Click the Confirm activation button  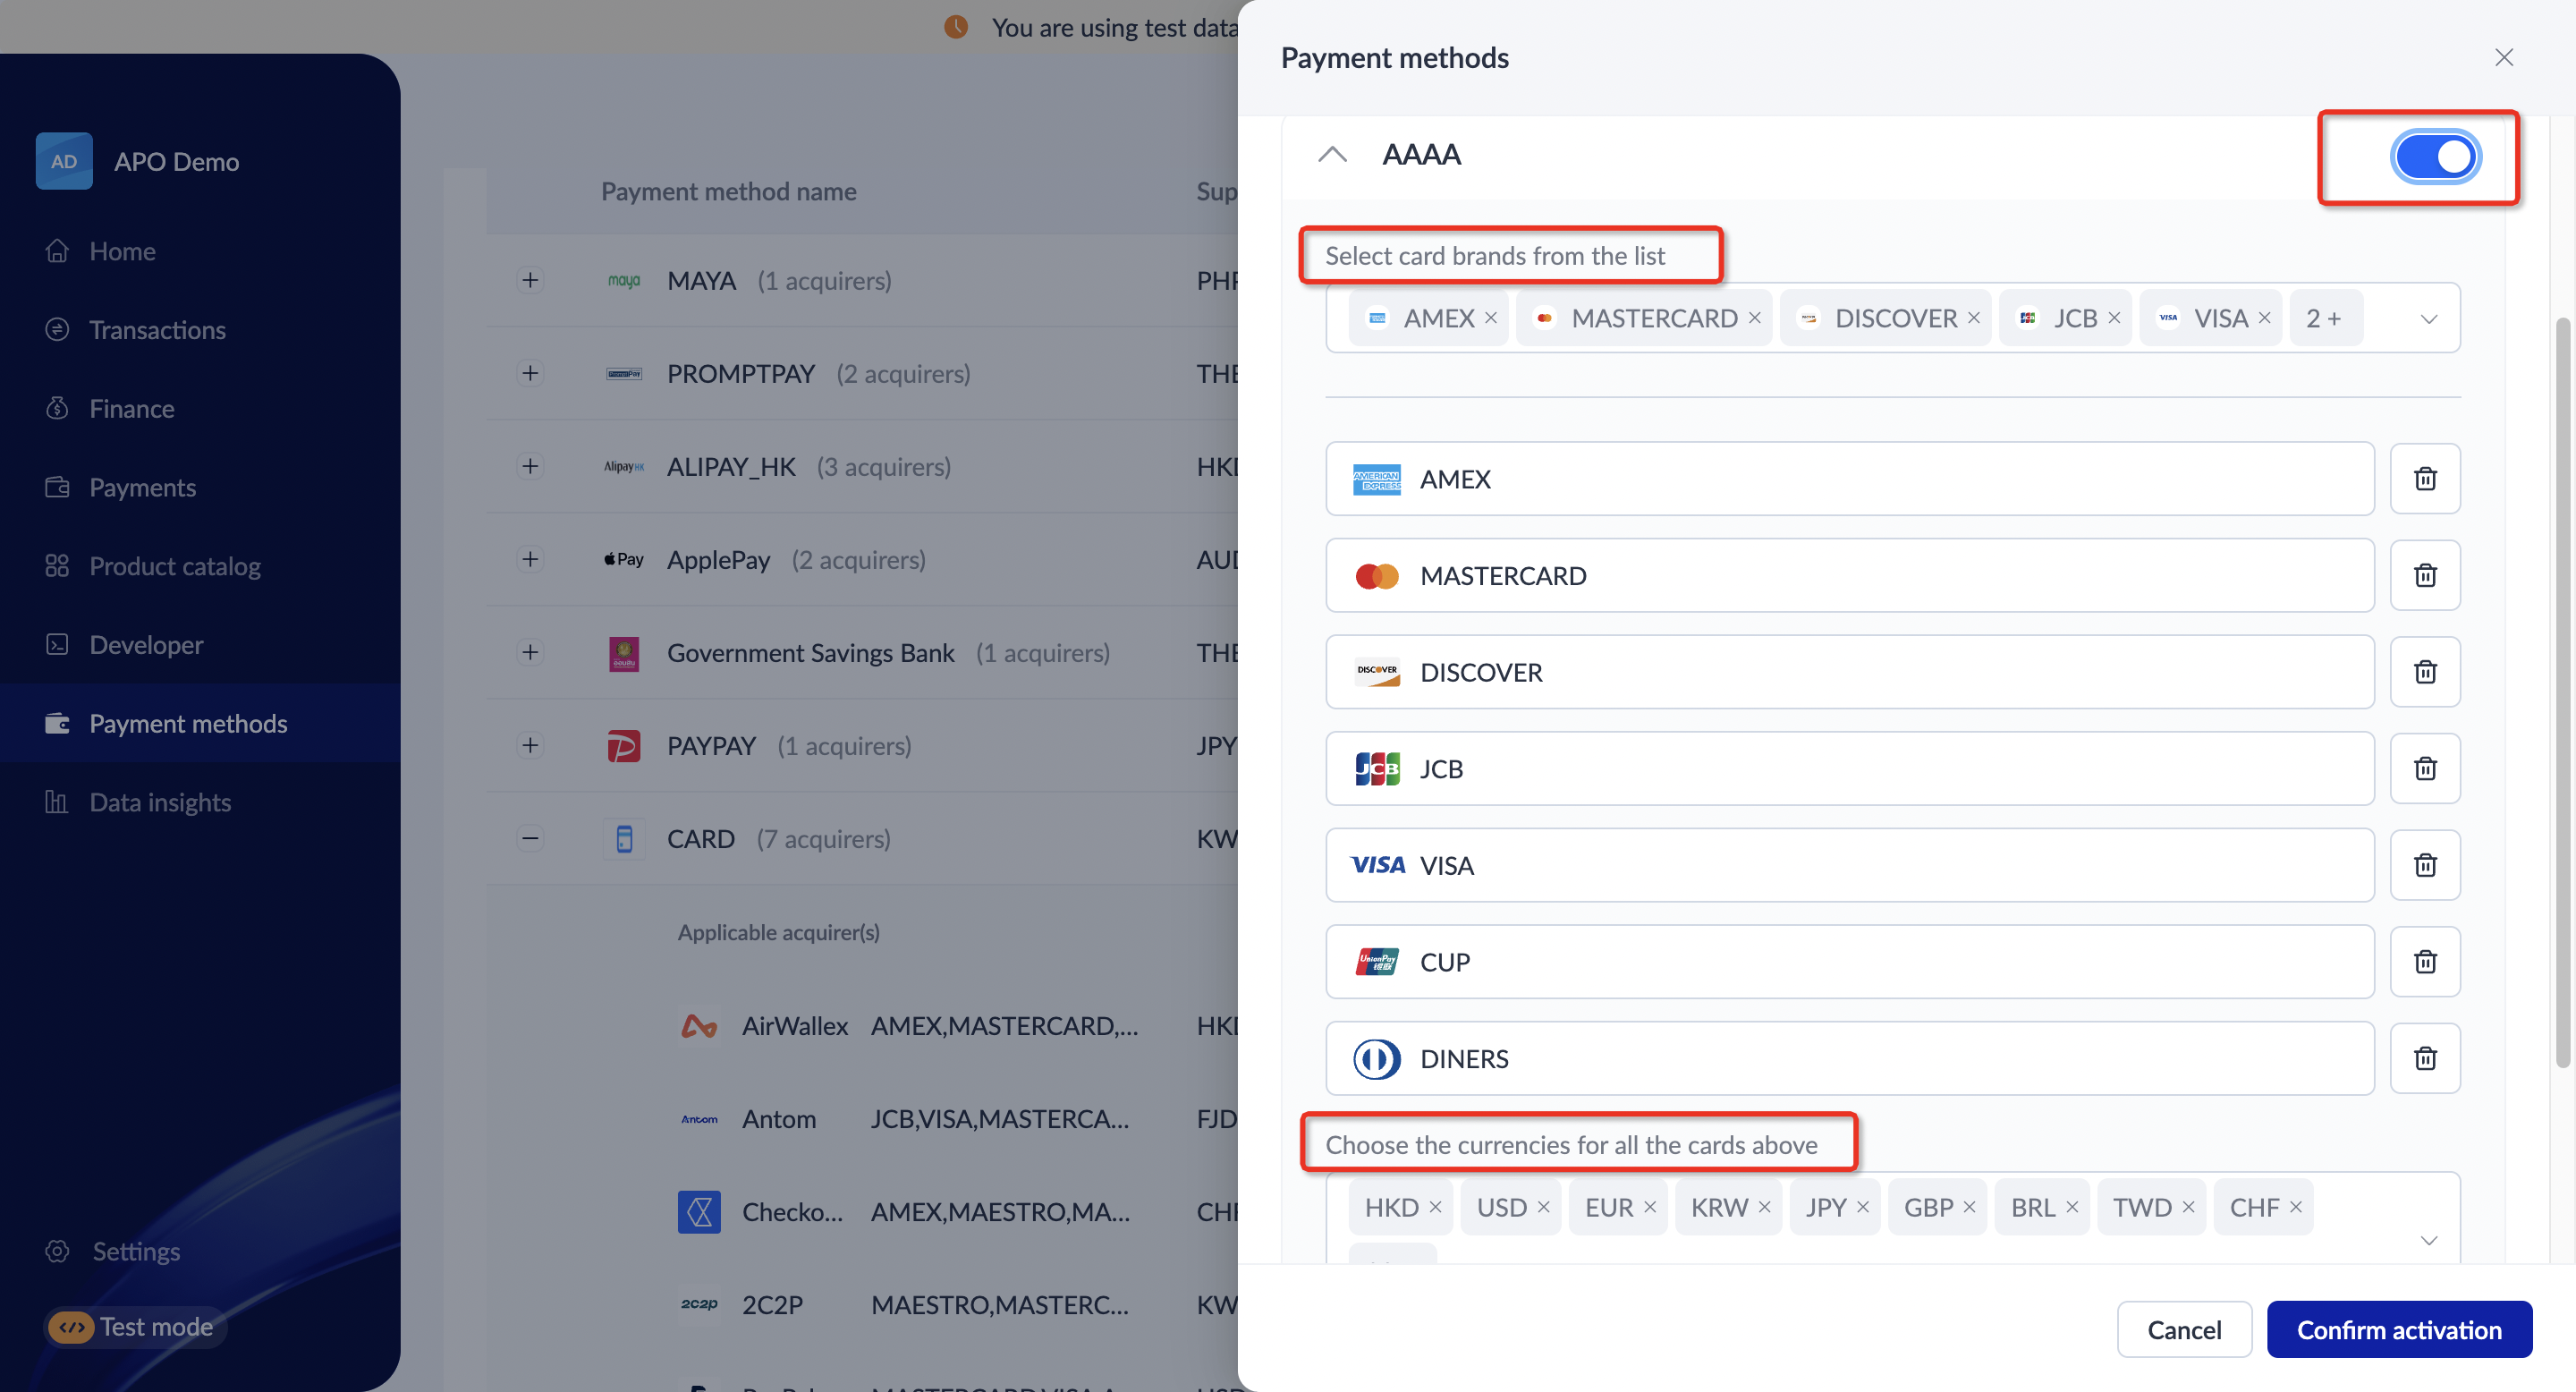coord(2398,1329)
